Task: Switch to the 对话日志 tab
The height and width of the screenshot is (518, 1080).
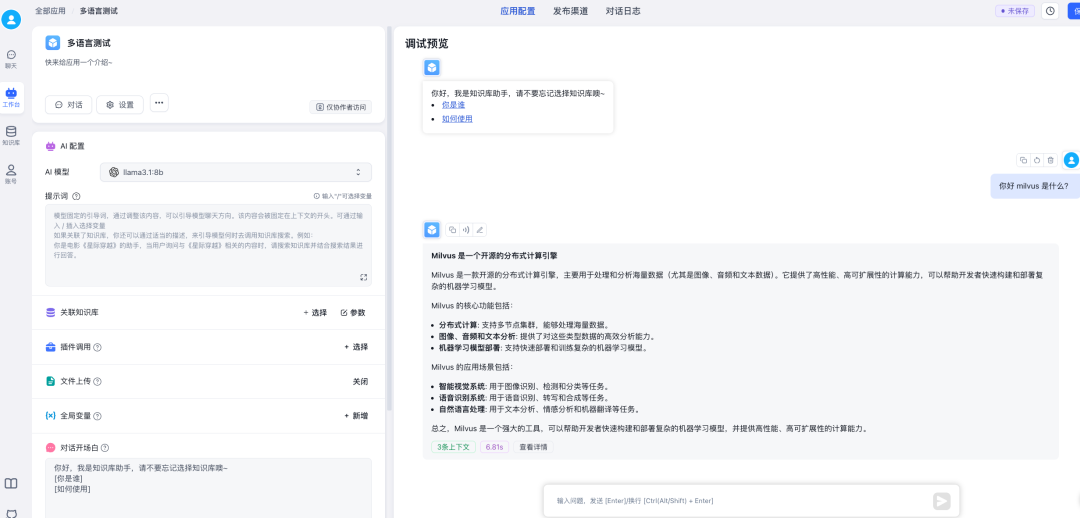Action: [622, 11]
